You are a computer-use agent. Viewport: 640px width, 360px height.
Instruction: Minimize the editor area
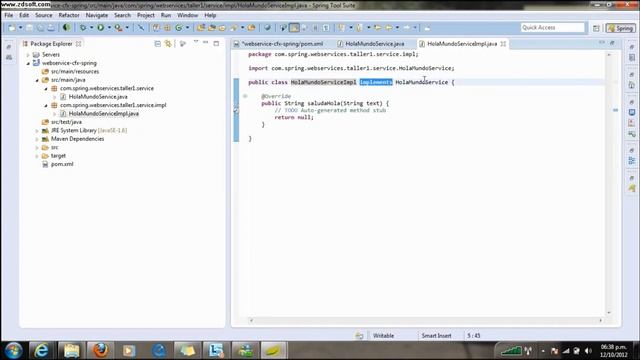point(602,43)
